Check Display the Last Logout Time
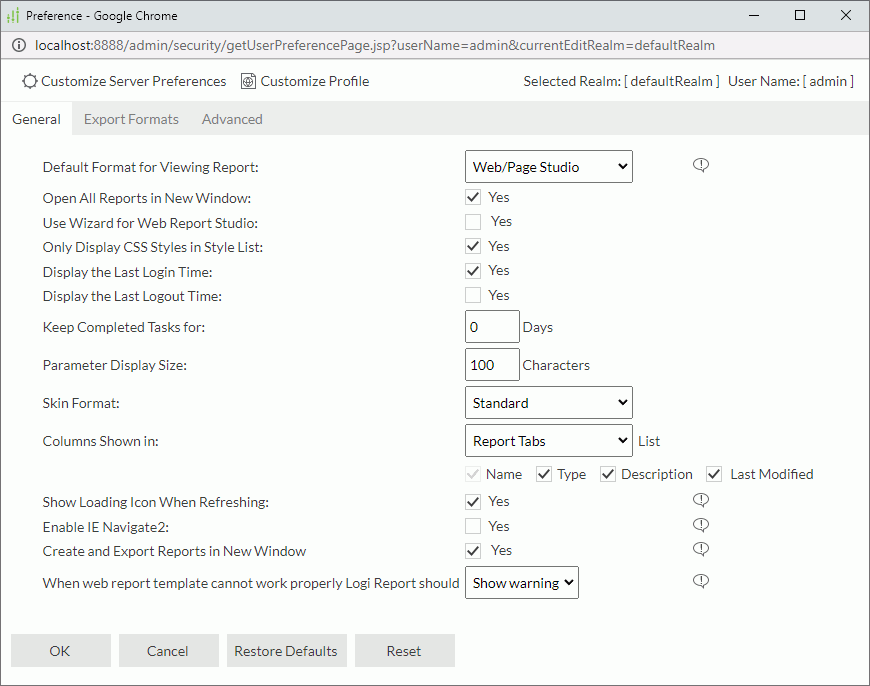 point(472,295)
